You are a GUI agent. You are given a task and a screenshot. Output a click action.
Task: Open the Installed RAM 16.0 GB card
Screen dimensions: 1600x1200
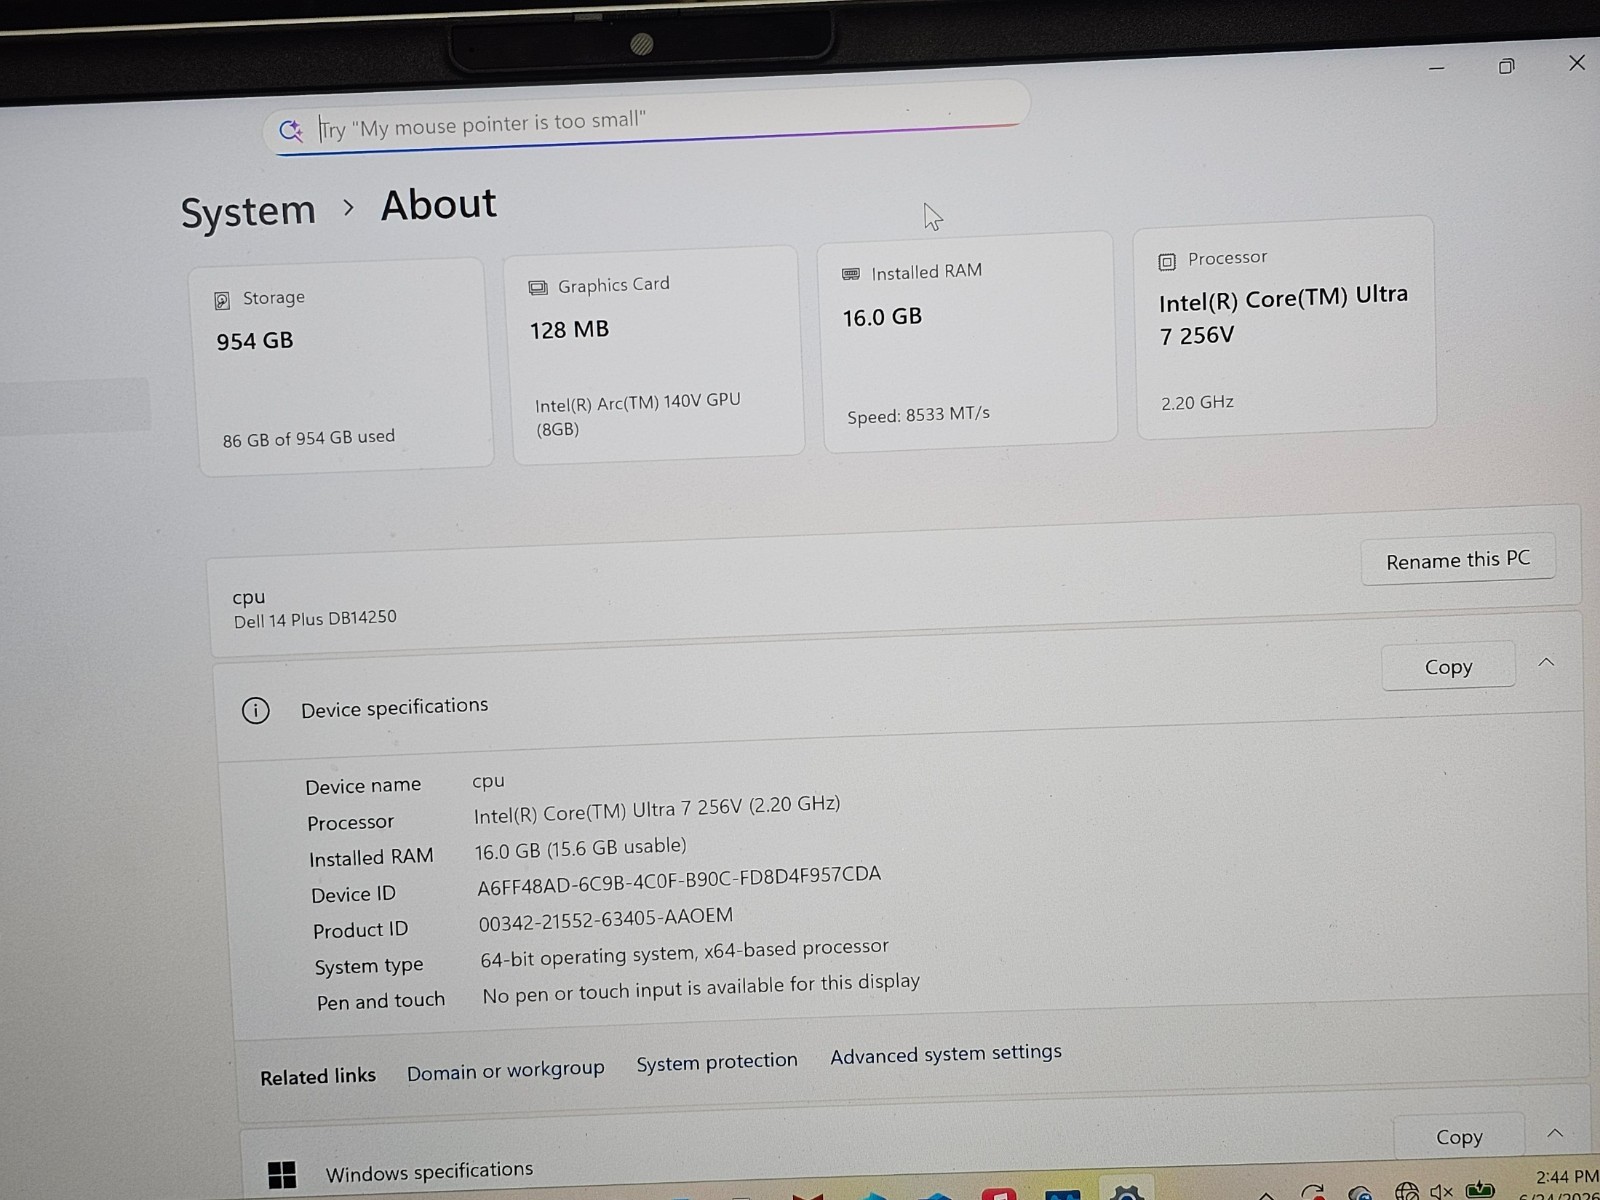[x=966, y=342]
